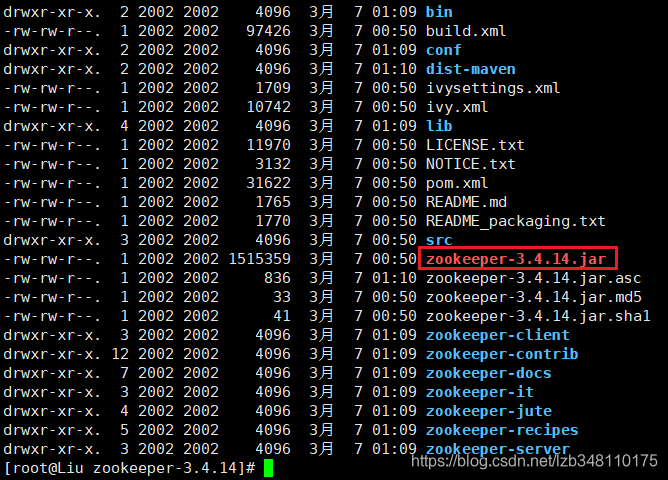
Task: Click the zookeeper-recipes directory name
Action: [502, 430]
